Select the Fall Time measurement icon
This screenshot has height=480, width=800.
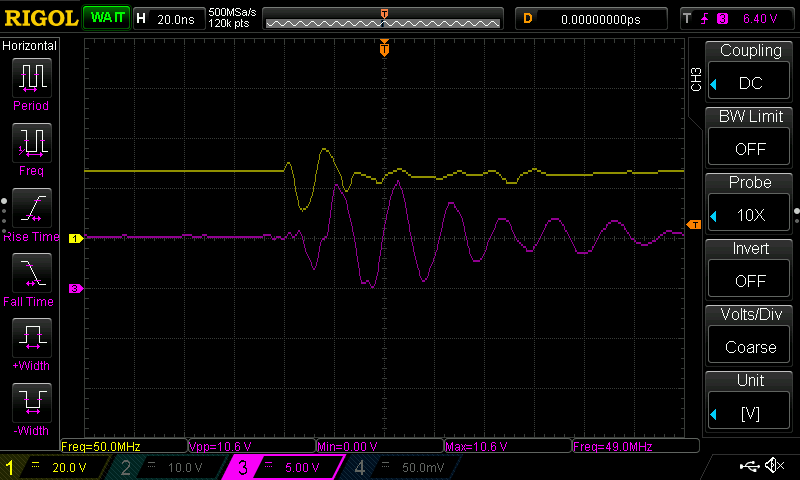click(x=32, y=273)
